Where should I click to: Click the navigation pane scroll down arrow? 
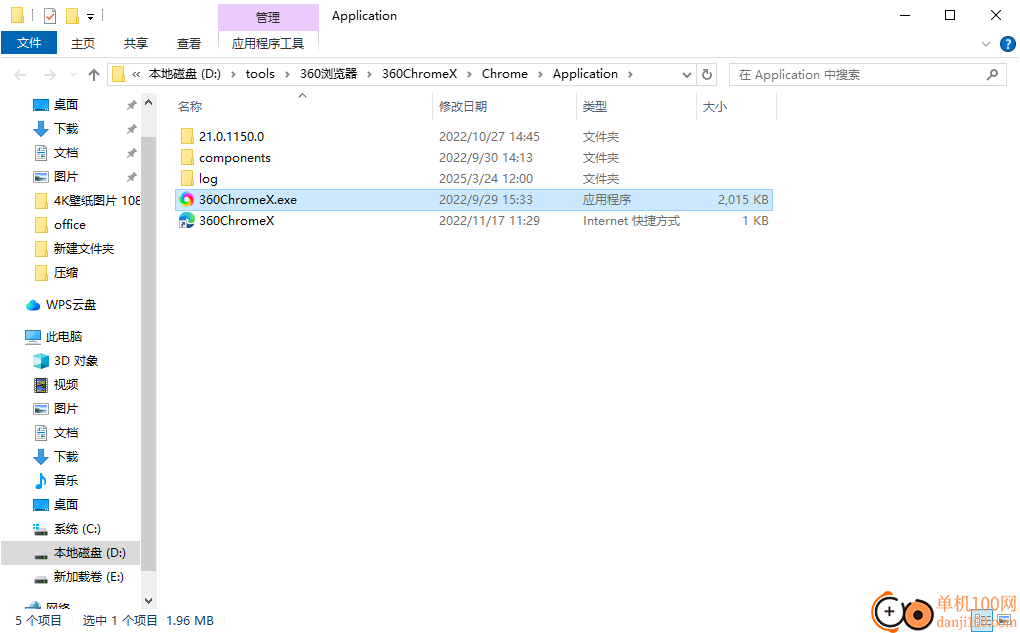tap(148, 600)
